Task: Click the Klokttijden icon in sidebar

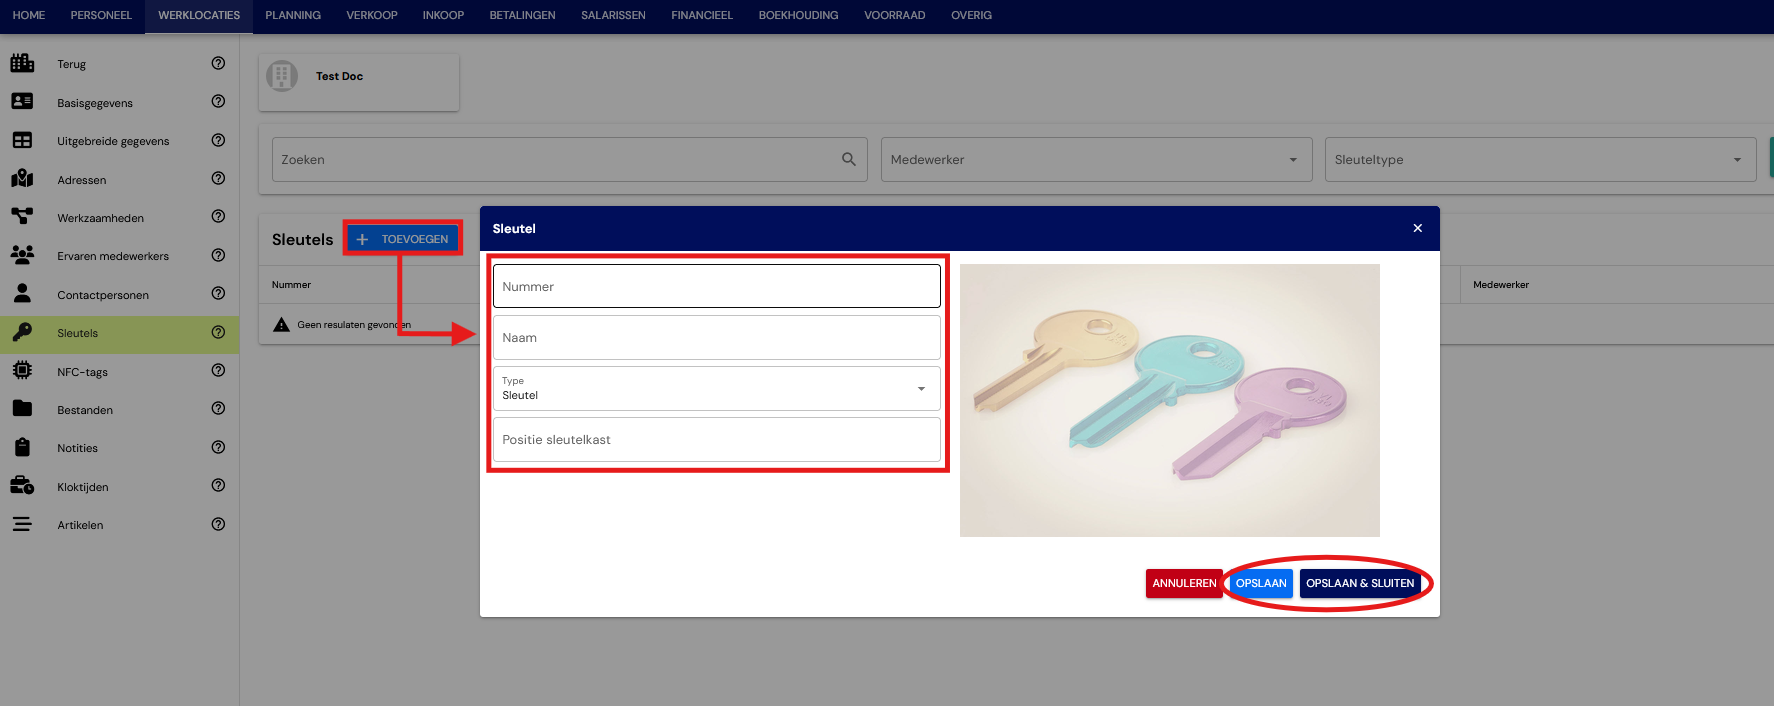Action: [x=22, y=486]
